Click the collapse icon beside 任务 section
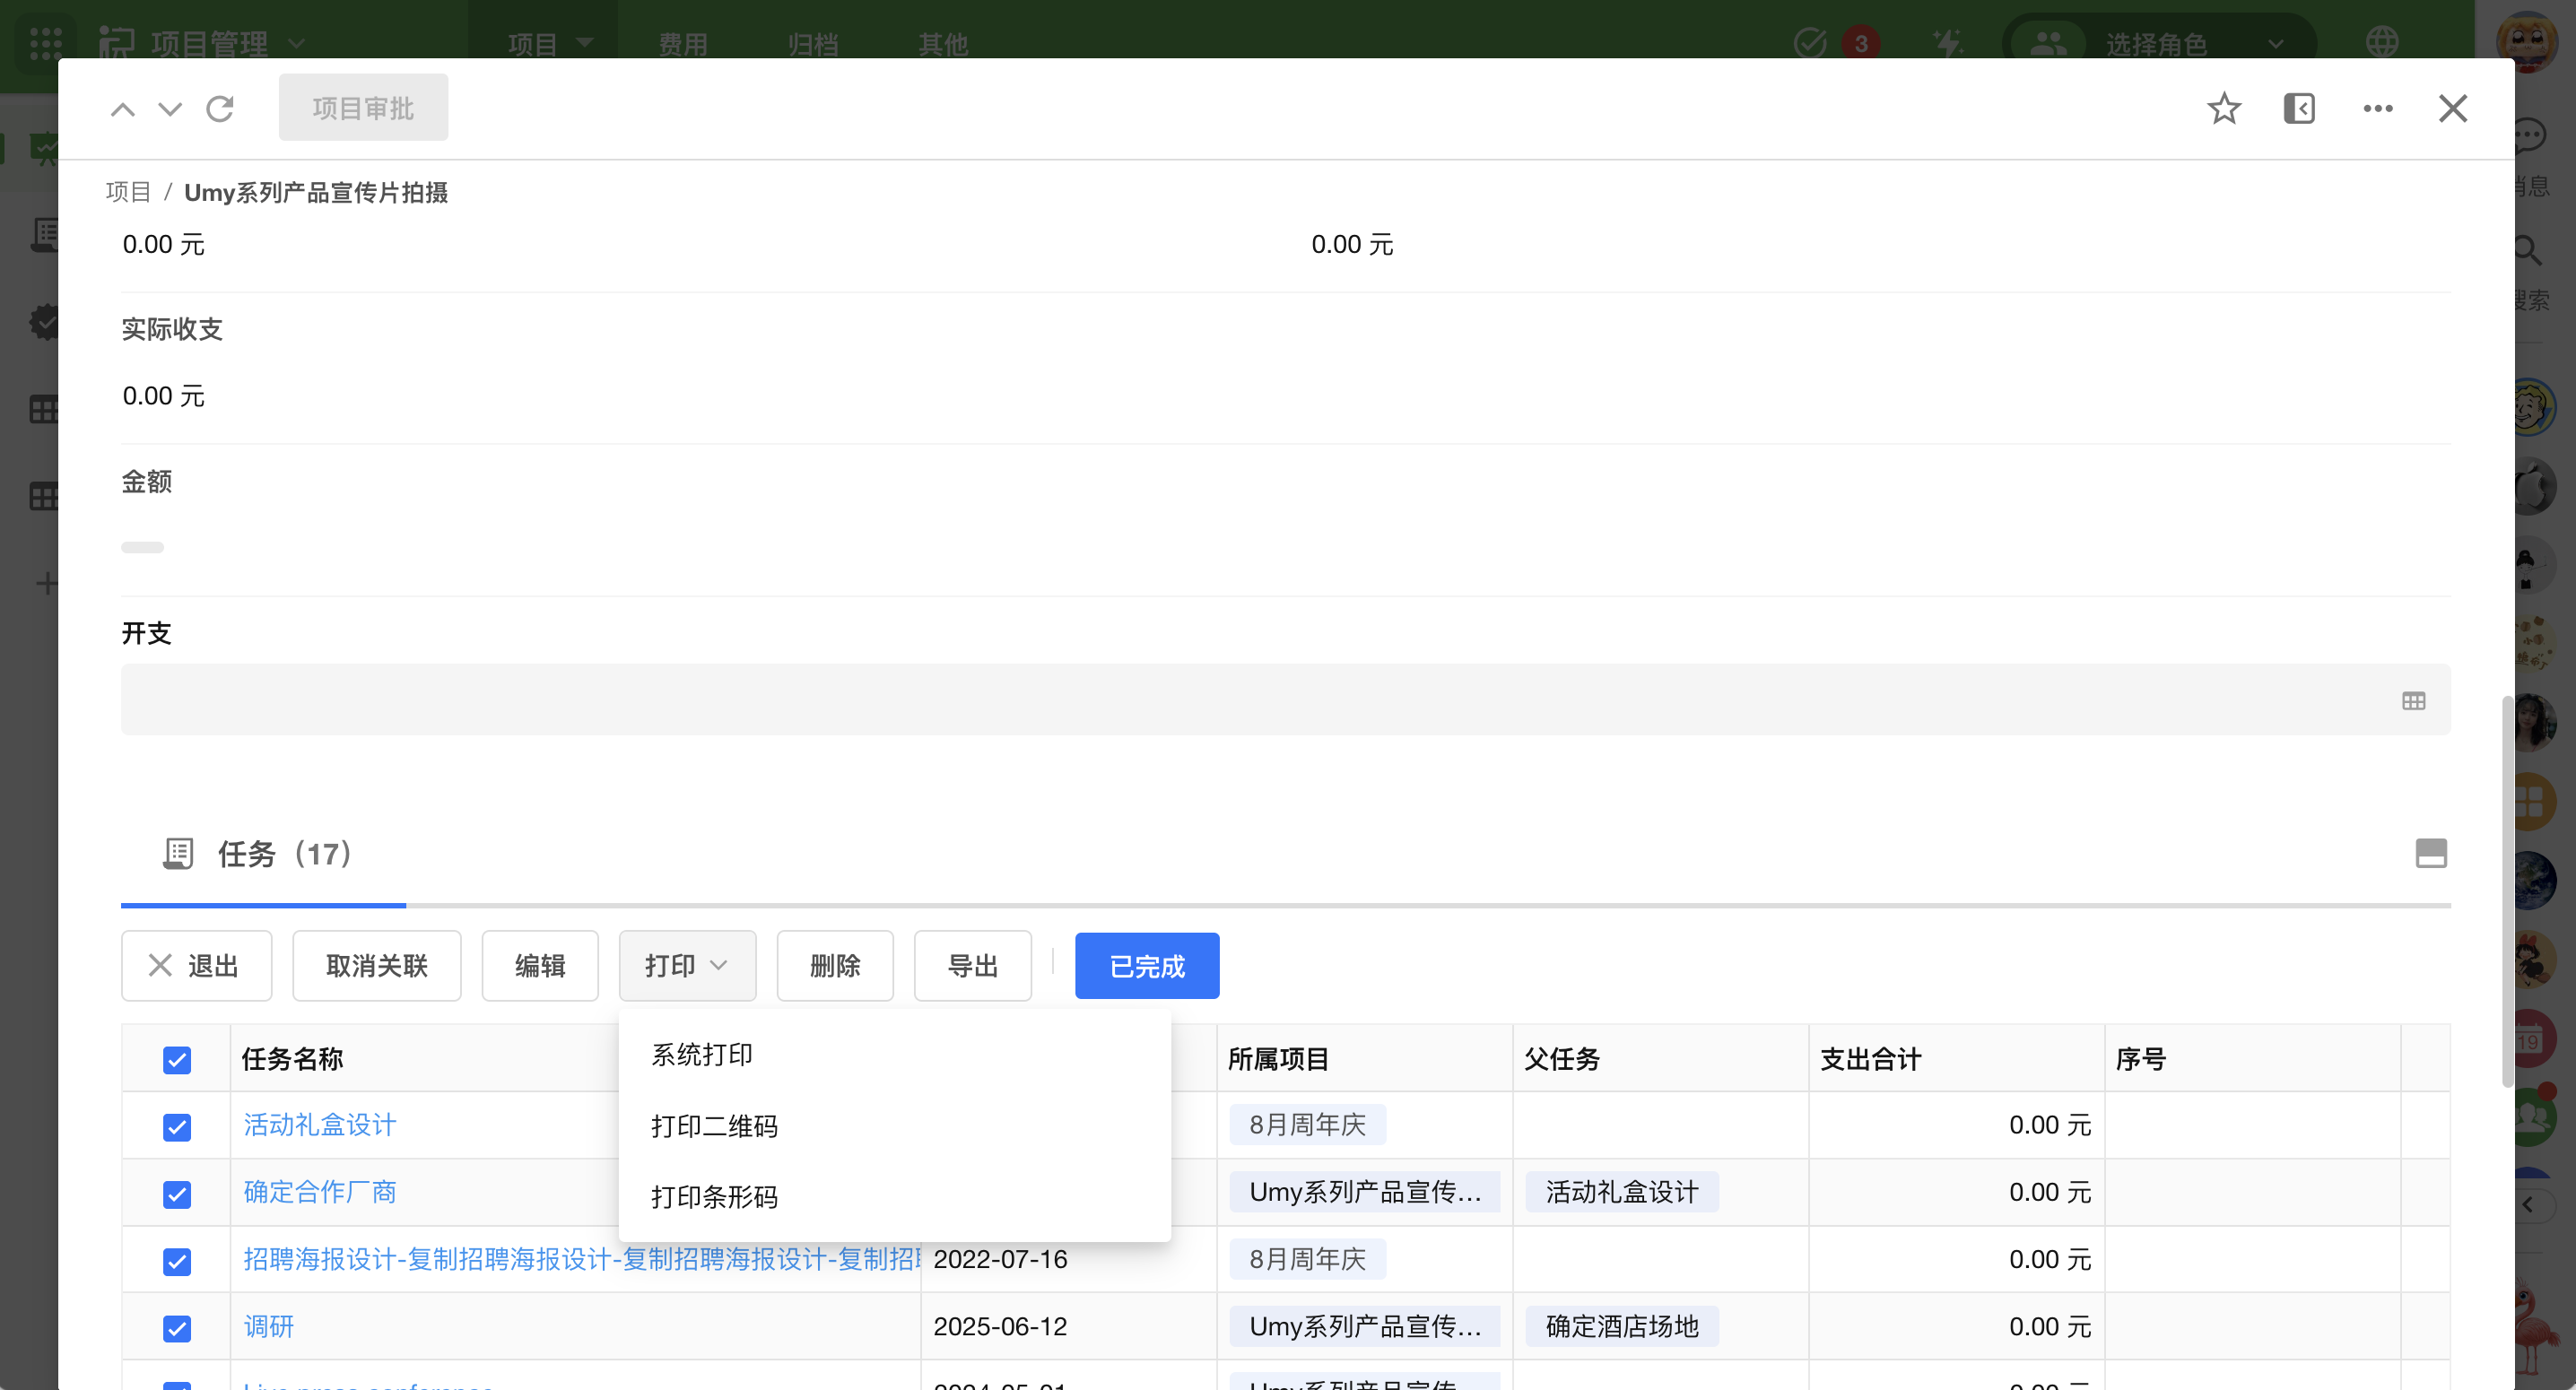The height and width of the screenshot is (1390, 2576). pos(2430,853)
